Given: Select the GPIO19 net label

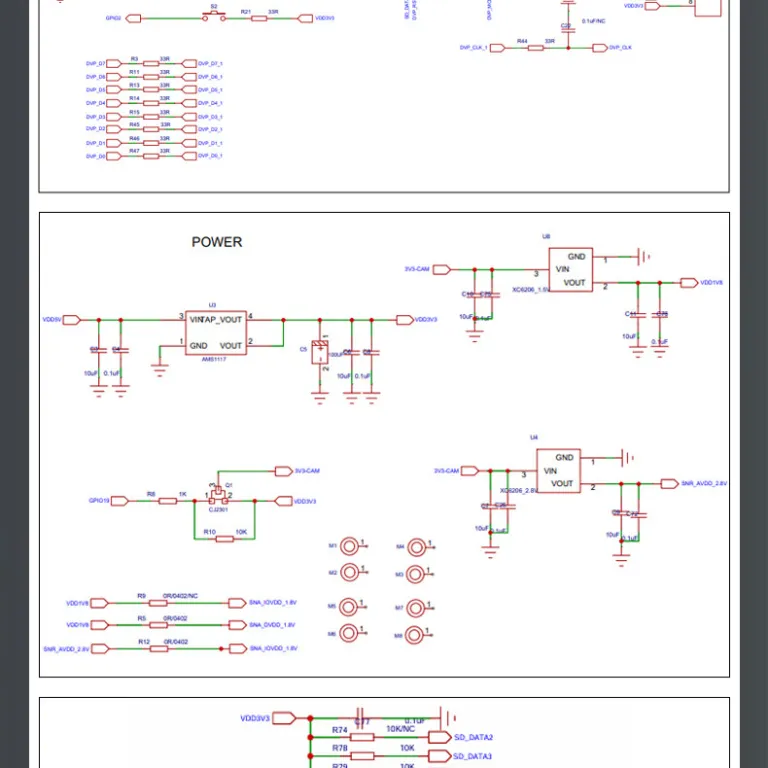Looking at the screenshot, I should 99,501.
